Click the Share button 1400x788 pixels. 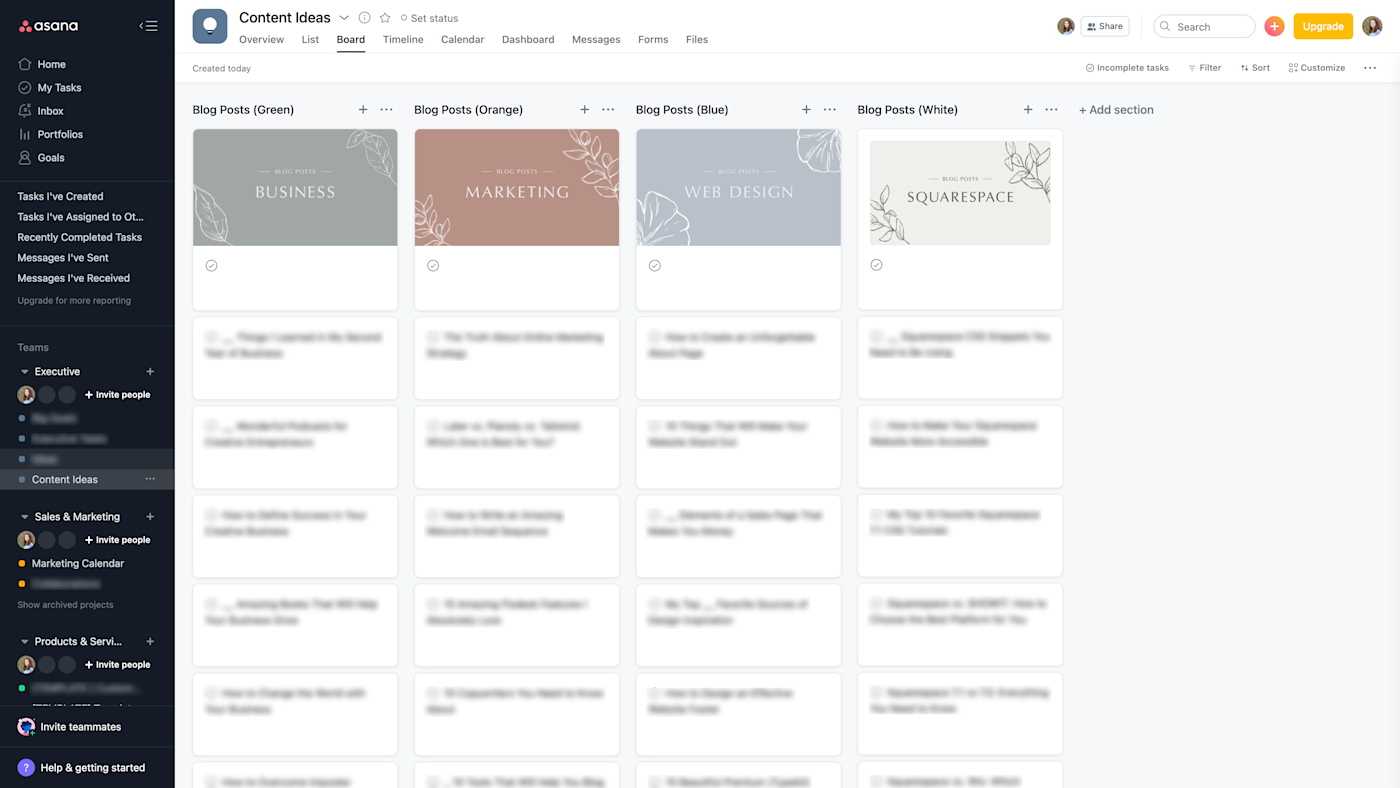pyautogui.click(x=1104, y=26)
